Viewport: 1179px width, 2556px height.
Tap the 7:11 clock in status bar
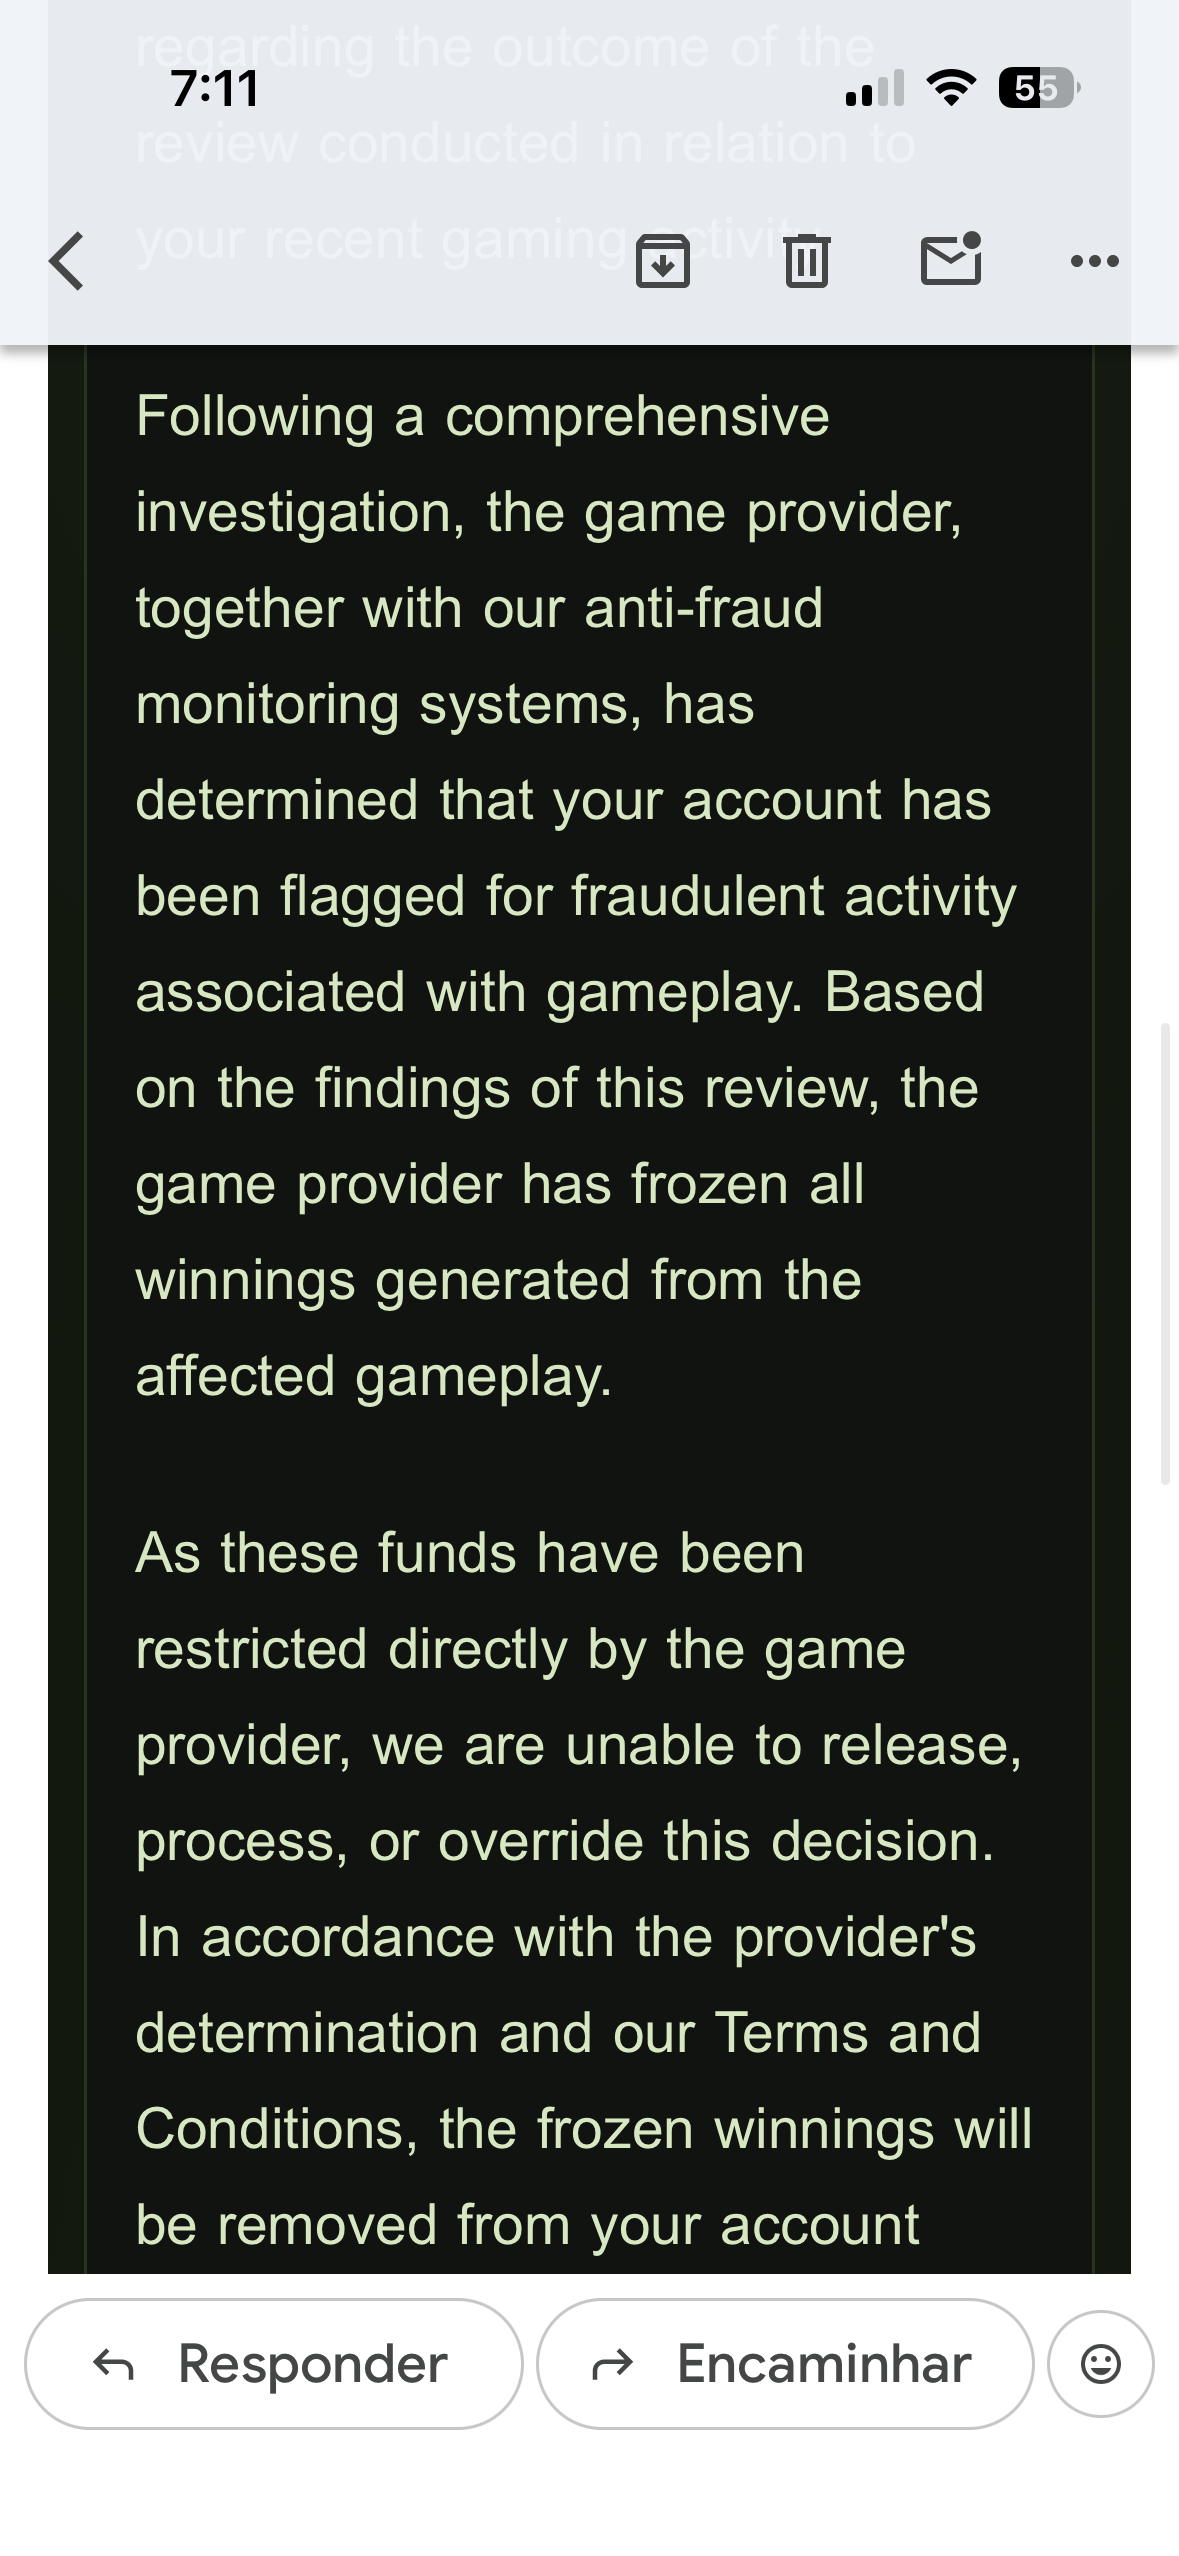click(x=215, y=88)
